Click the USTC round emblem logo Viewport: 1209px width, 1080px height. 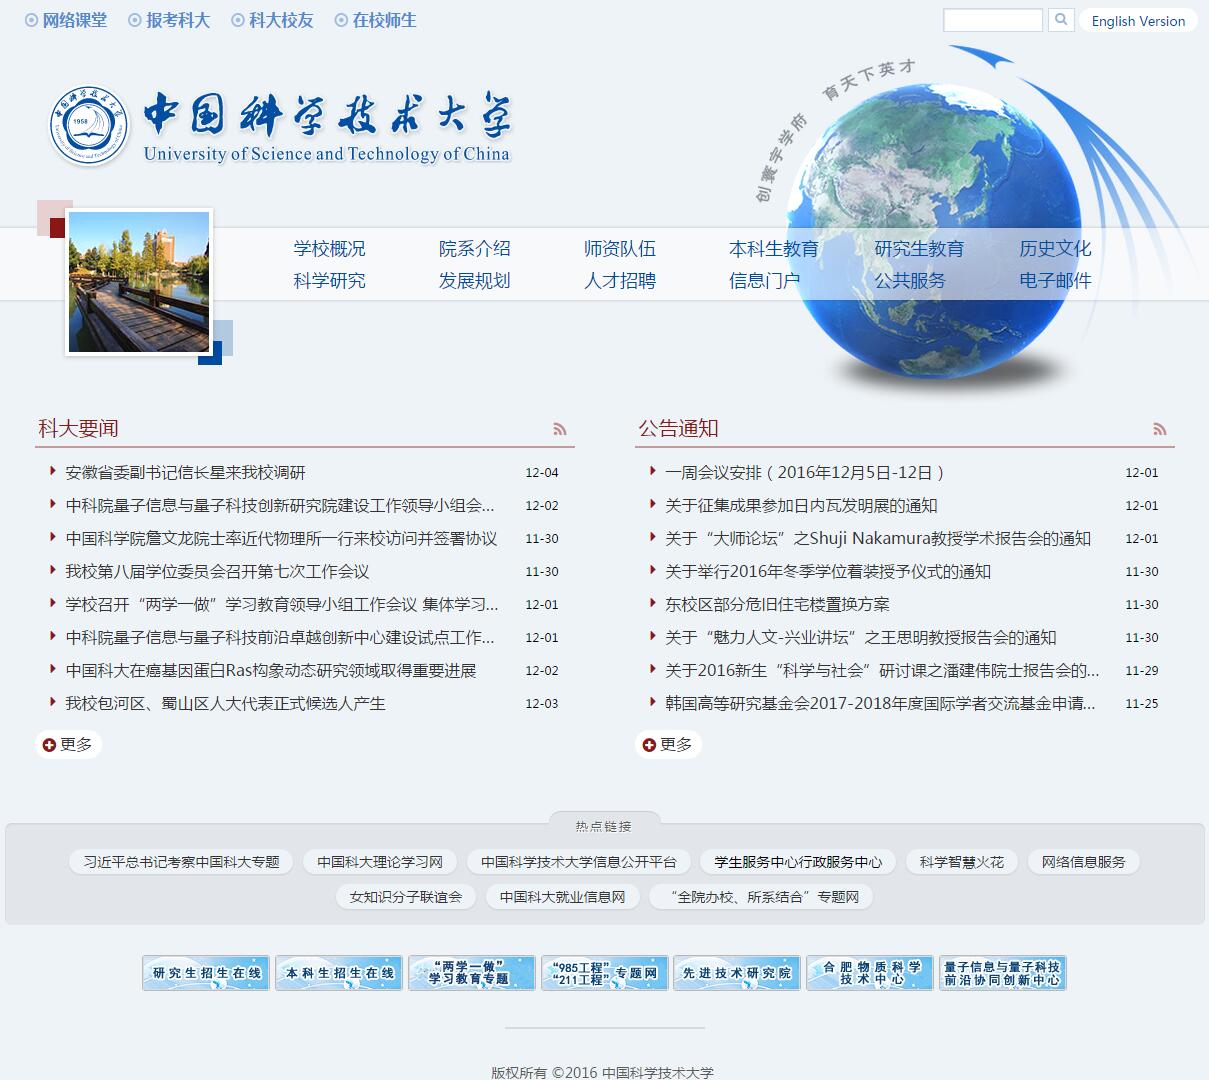click(90, 125)
